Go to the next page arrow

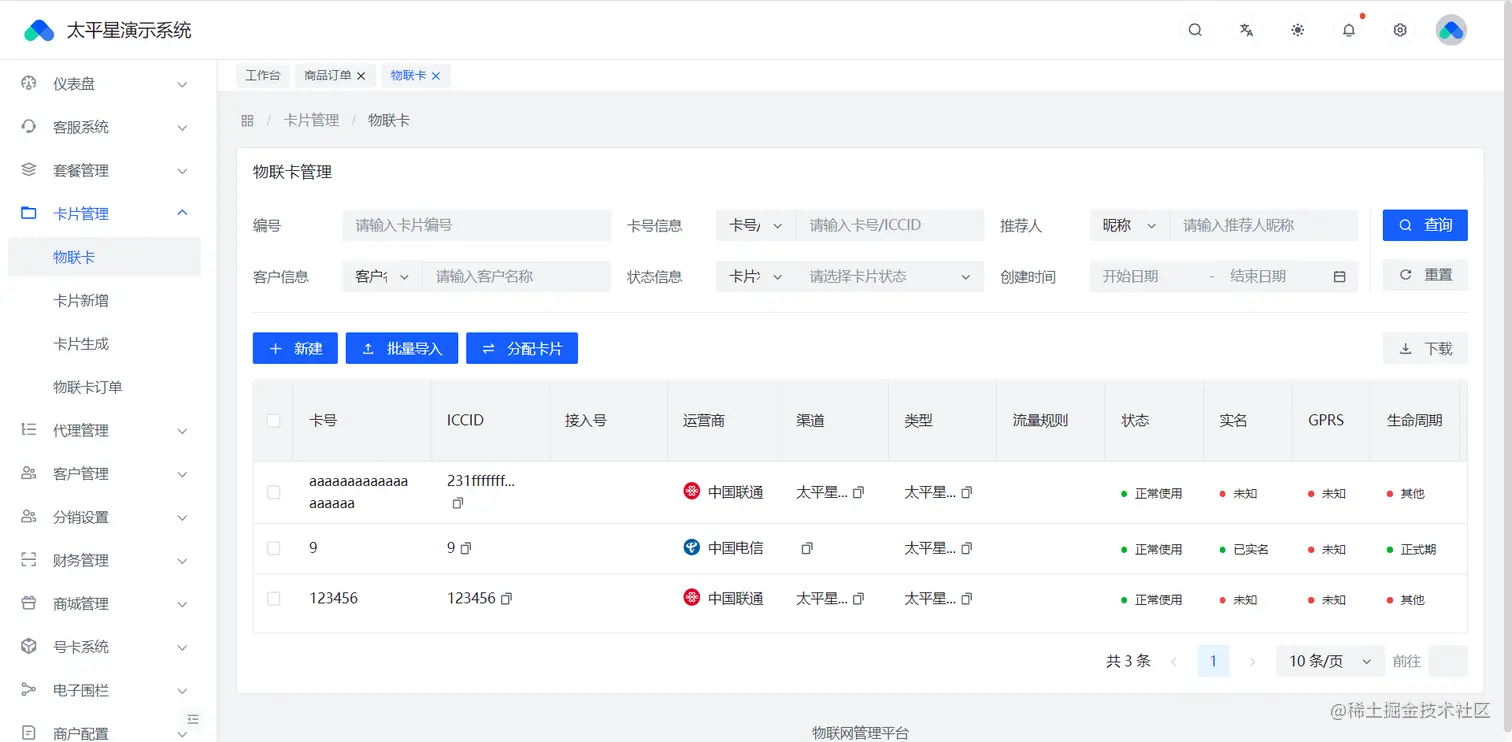1252,661
